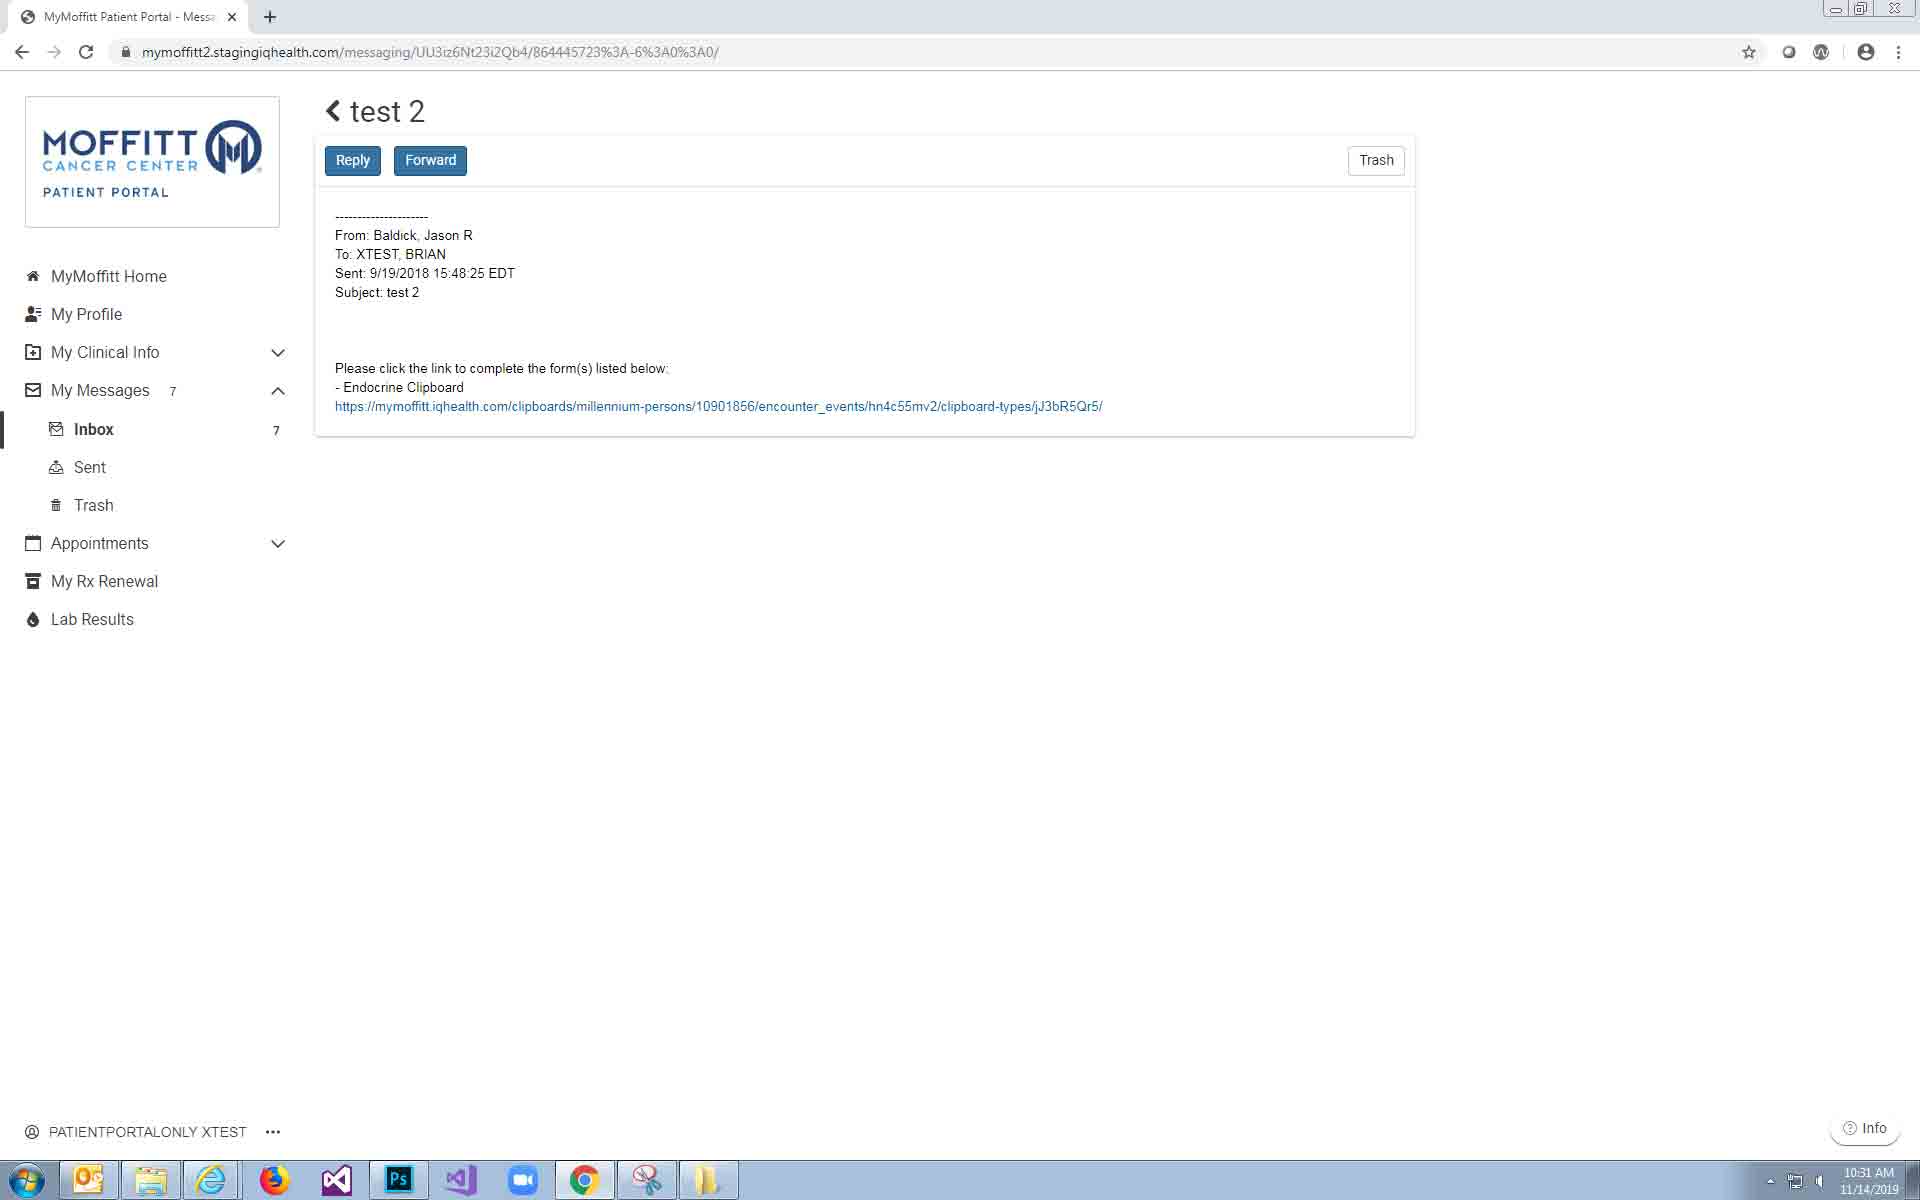Viewport: 1920px width, 1200px height.
Task: Open the Endocrine Clipboard link
Action: pyautogui.click(x=718, y=406)
